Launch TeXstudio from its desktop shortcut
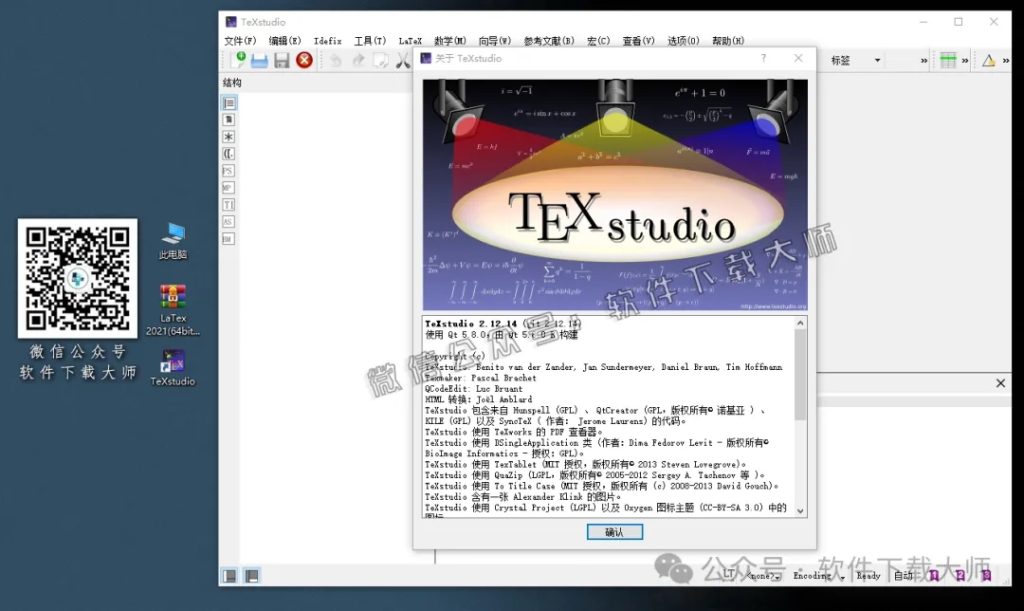The width and height of the screenshot is (1024, 611). pyautogui.click(x=172, y=362)
